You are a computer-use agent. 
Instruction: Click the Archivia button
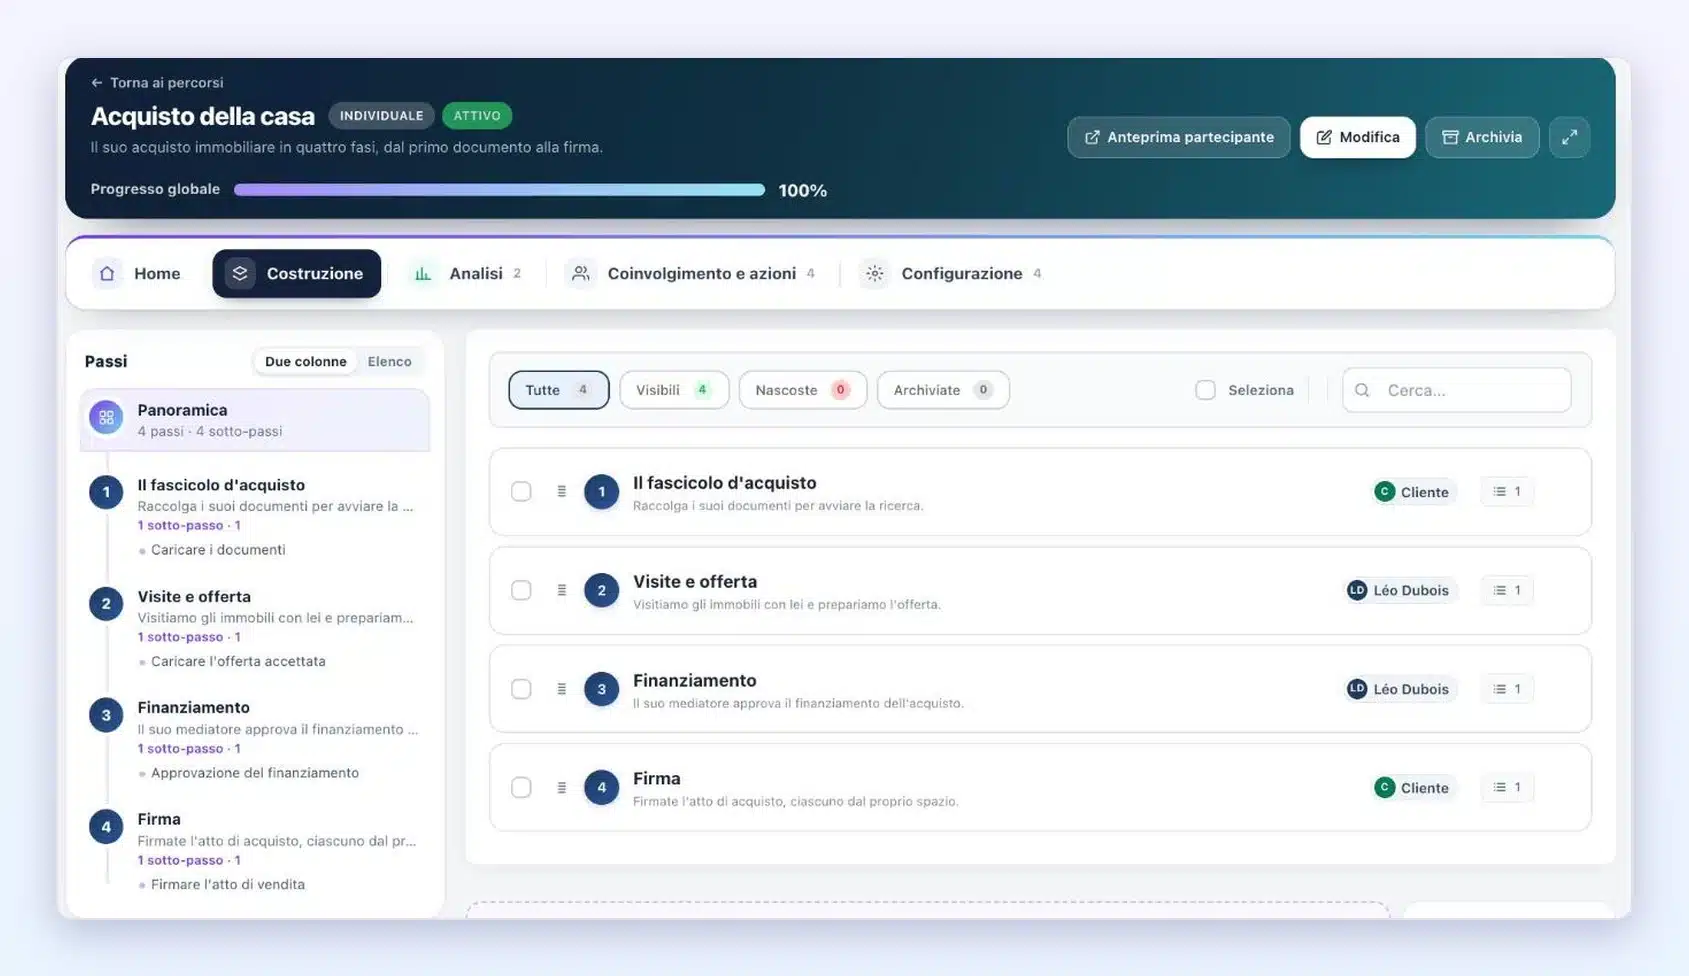[1482, 137]
